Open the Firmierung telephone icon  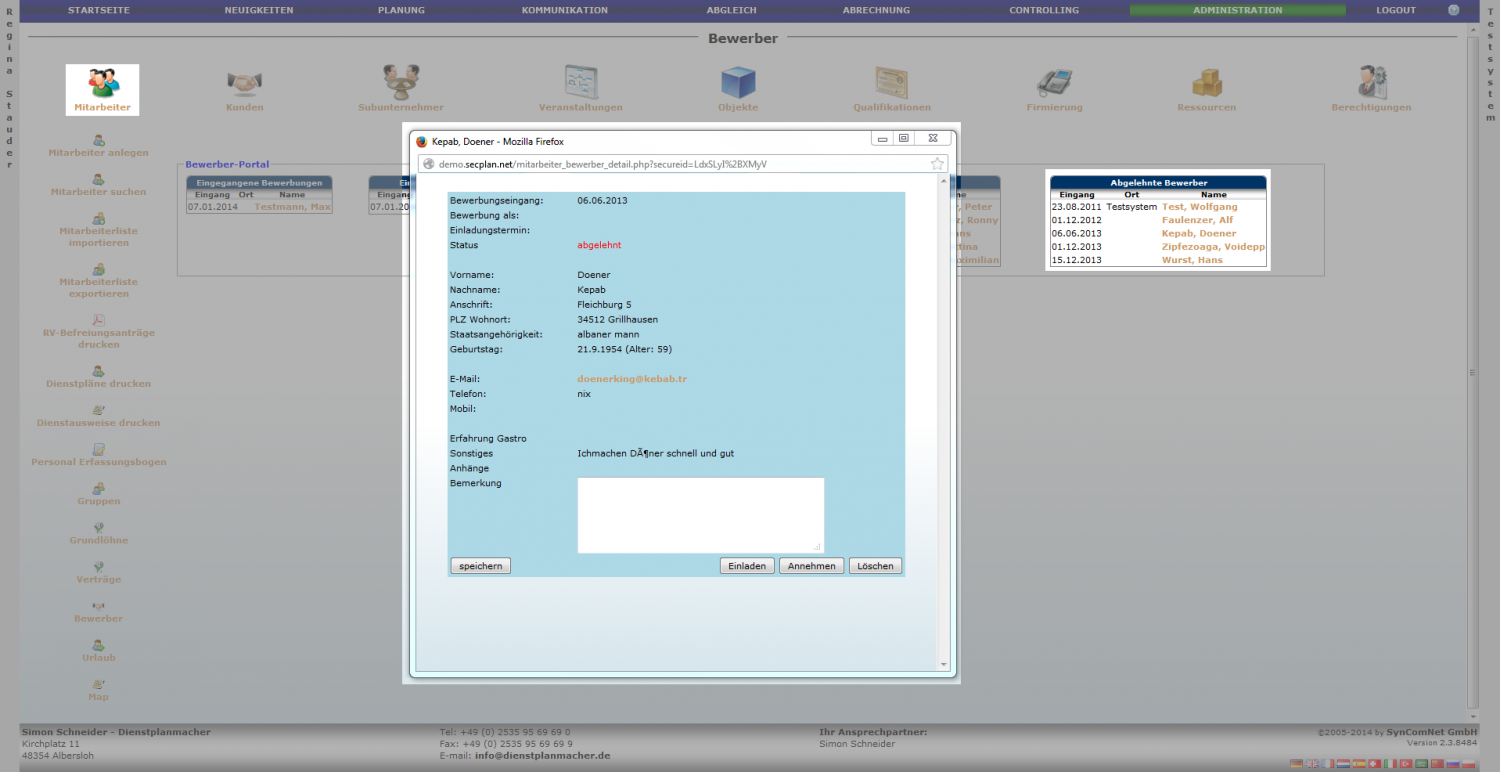[x=1054, y=83]
